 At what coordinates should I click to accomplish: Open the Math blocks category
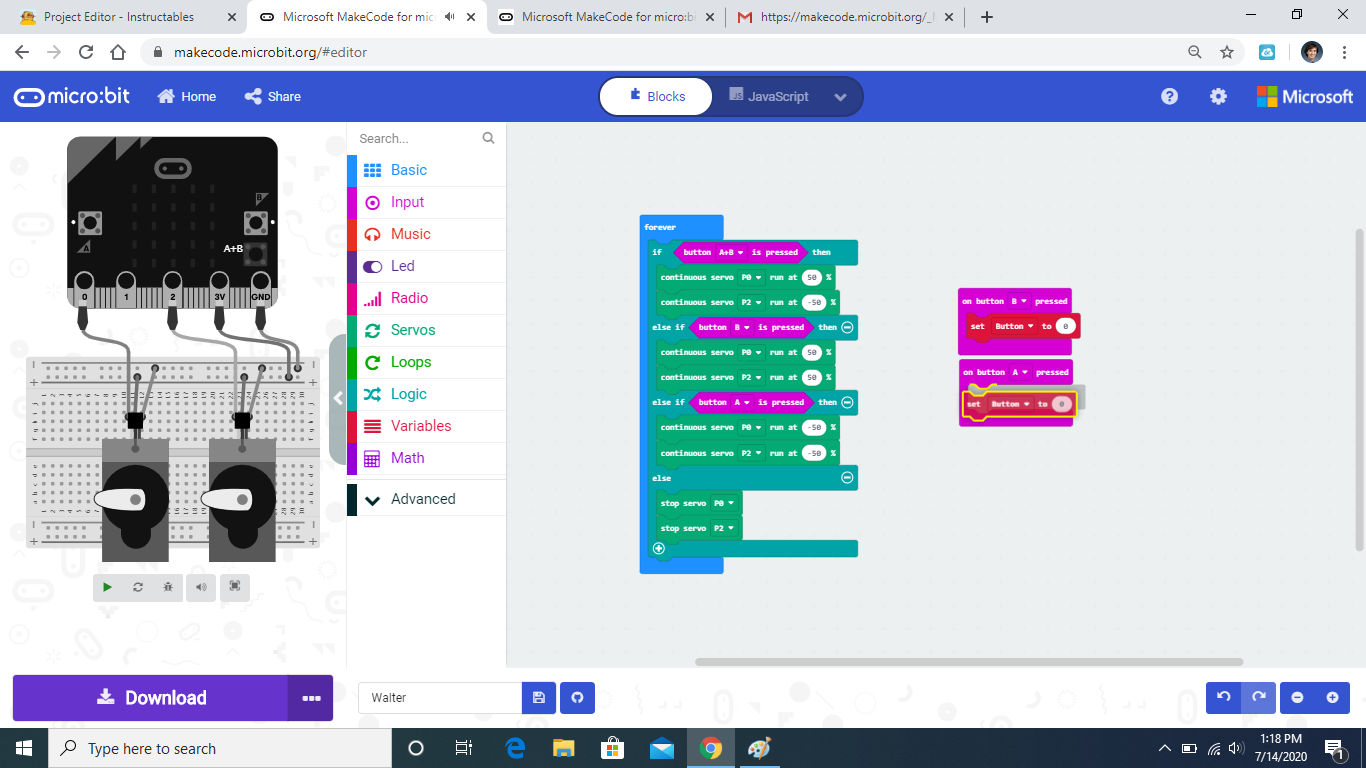coord(426,458)
